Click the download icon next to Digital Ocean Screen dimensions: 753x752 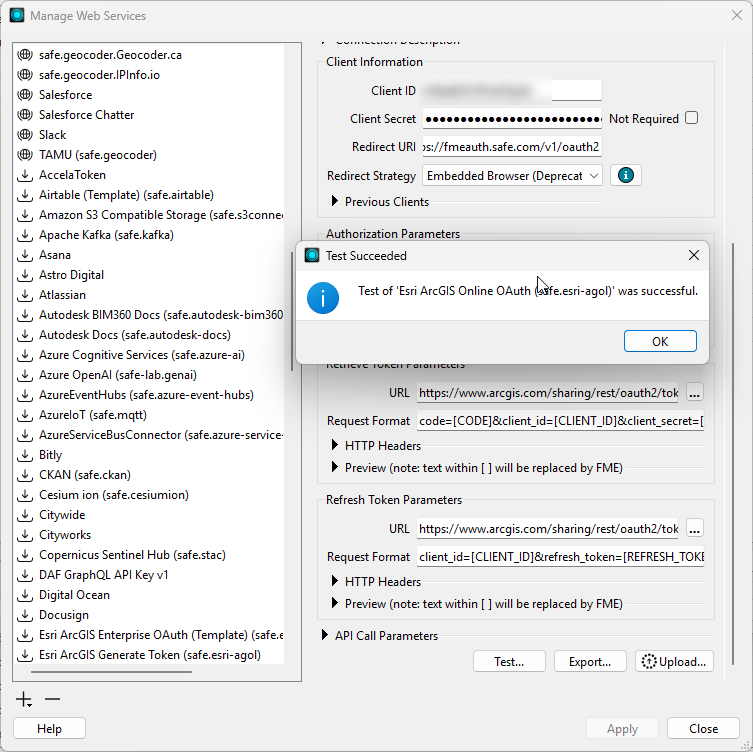tap(25, 595)
